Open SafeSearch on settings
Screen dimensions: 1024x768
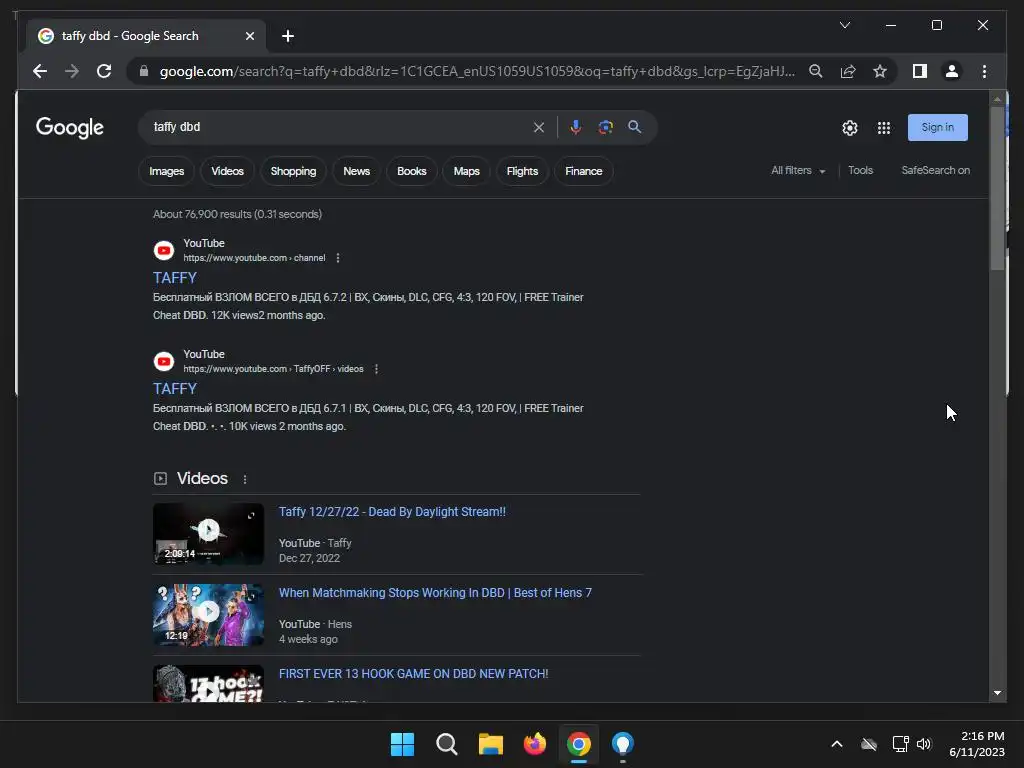tap(935, 170)
